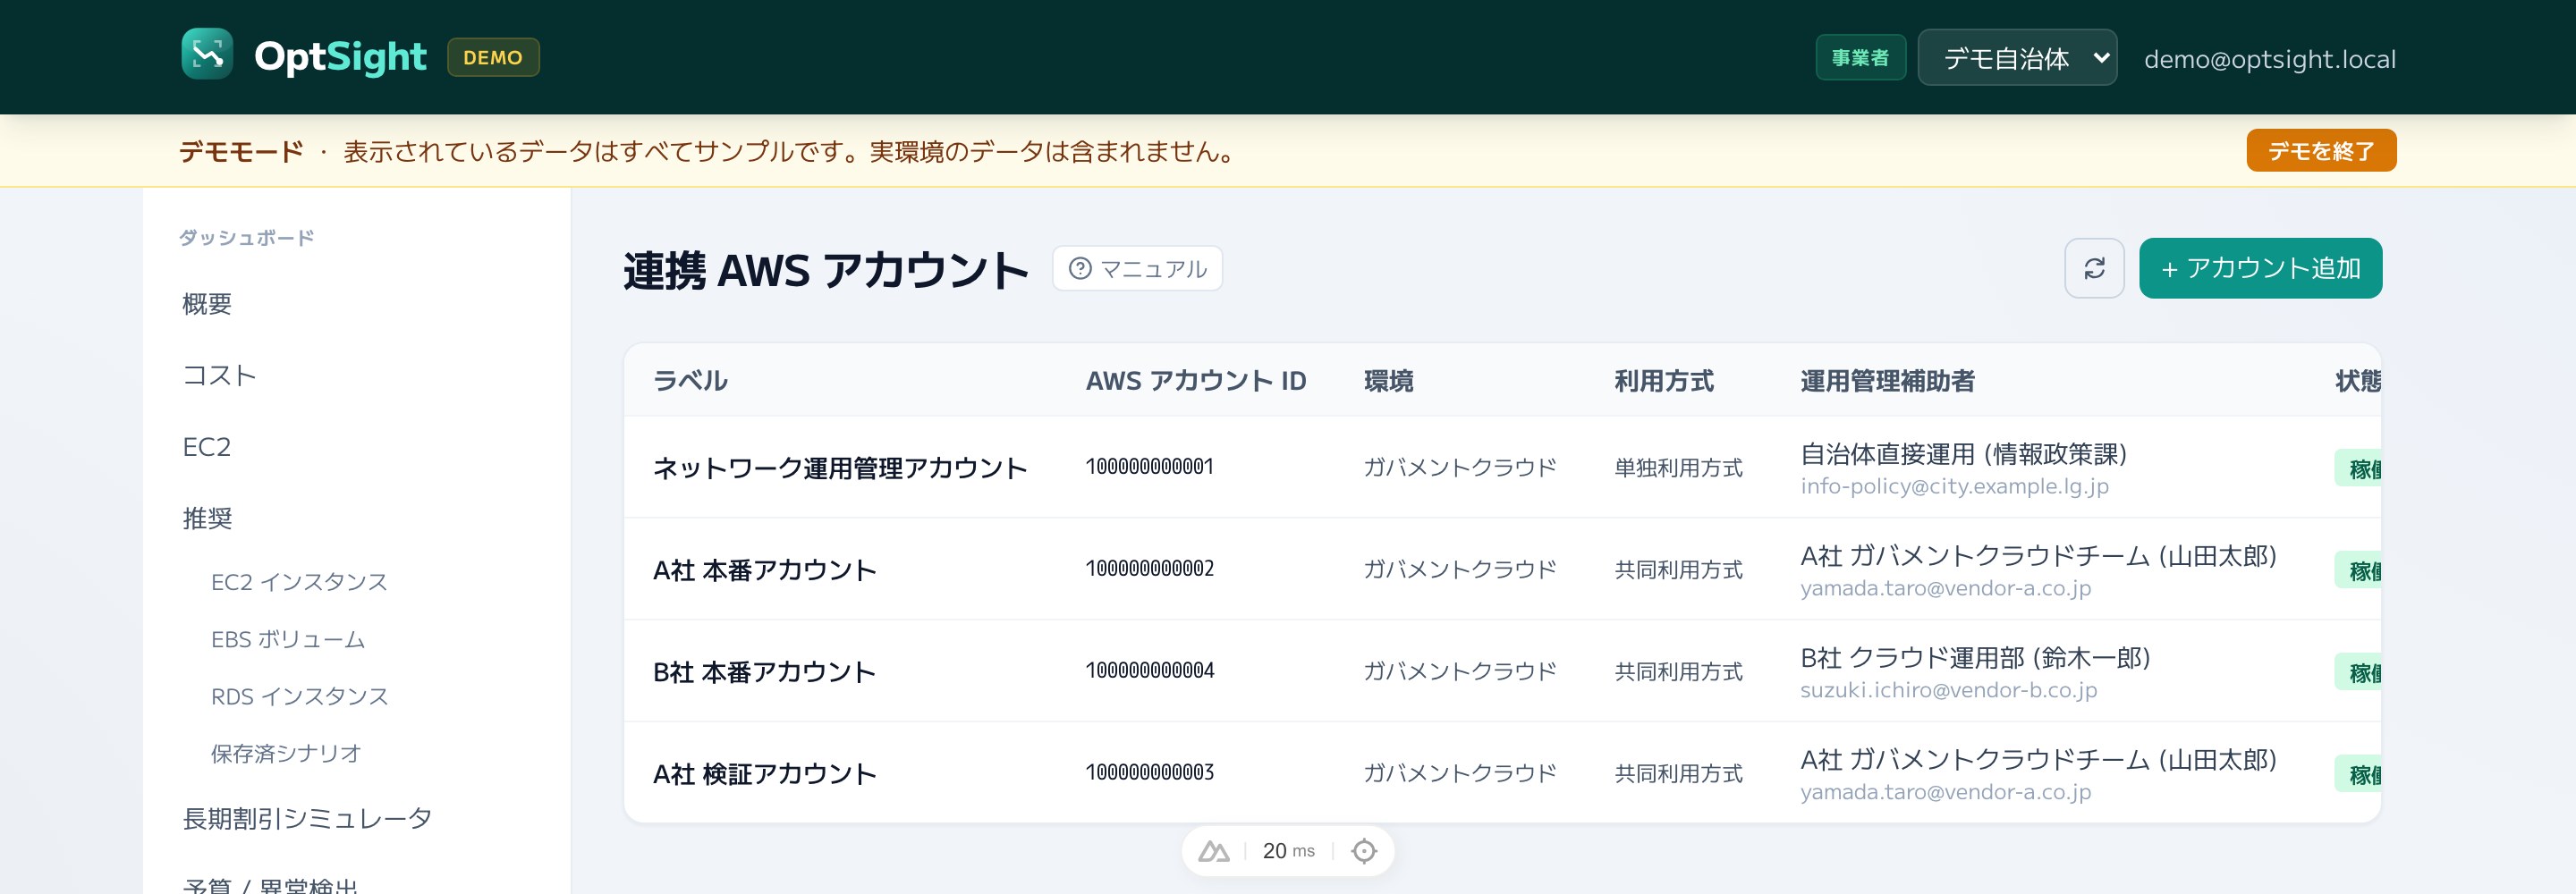Open the EC2 sidebar item
The height and width of the screenshot is (894, 2576).
(207, 447)
